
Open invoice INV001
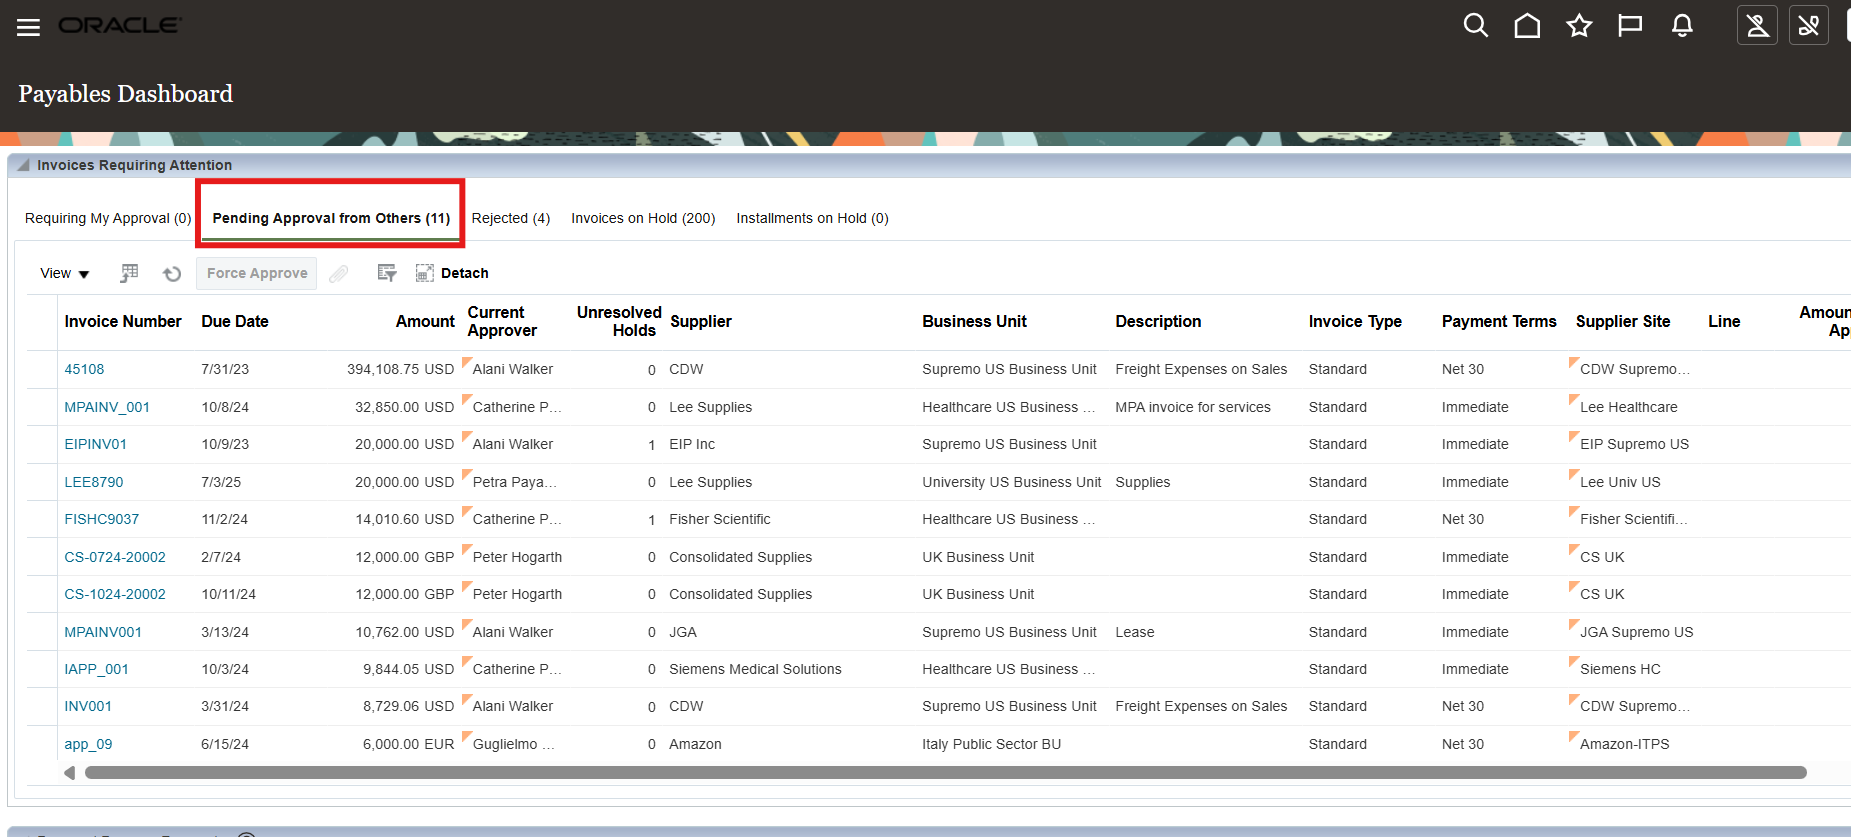pyautogui.click(x=88, y=706)
